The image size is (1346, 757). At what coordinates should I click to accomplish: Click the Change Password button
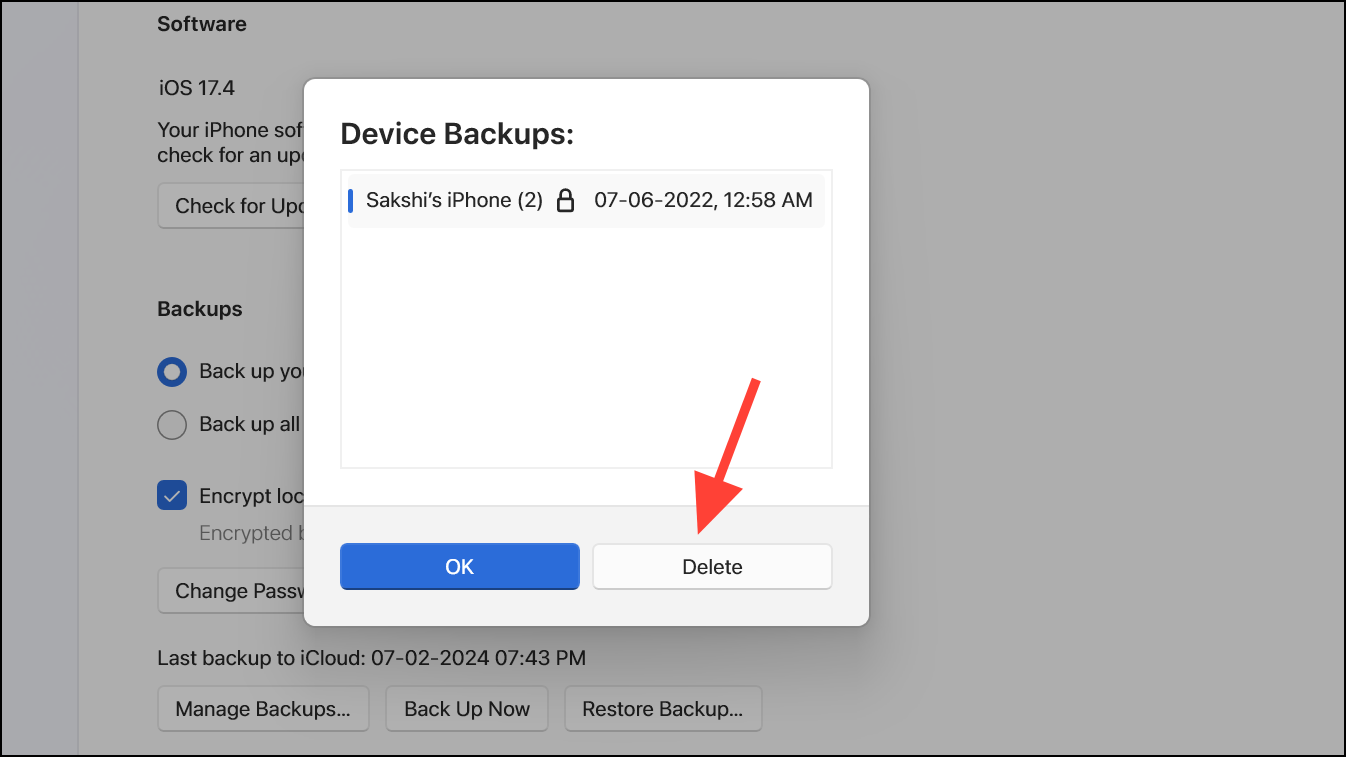(x=232, y=591)
